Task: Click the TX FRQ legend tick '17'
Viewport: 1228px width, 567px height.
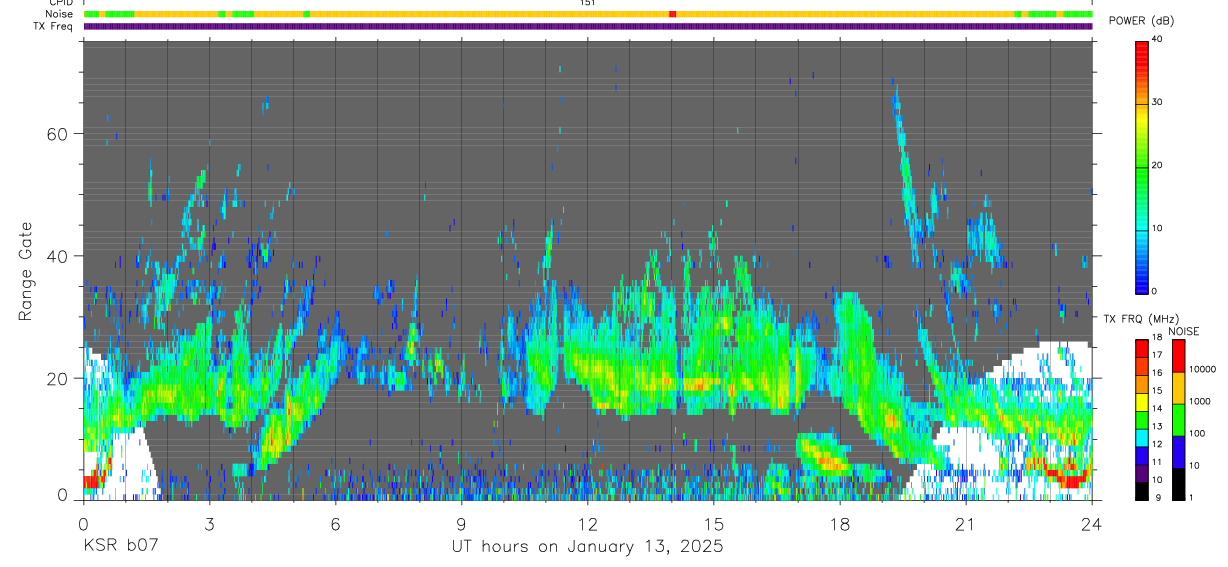Action: [x=1158, y=355]
